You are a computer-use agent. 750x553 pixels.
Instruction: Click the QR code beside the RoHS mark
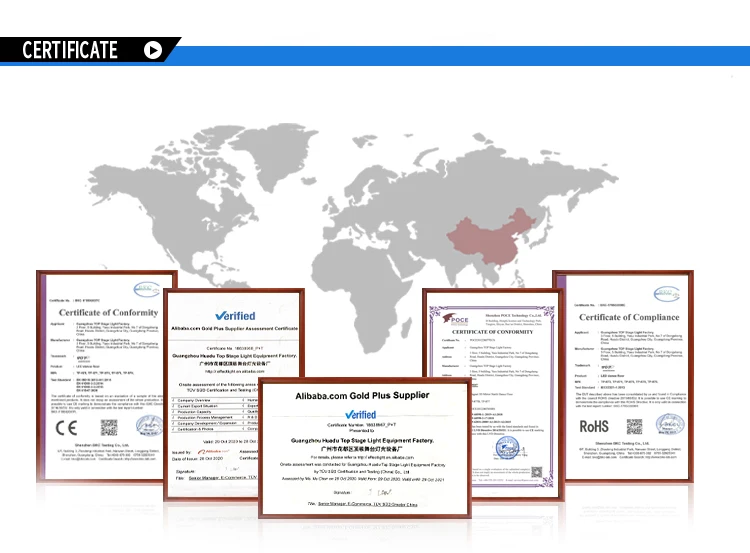coord(635,426)
